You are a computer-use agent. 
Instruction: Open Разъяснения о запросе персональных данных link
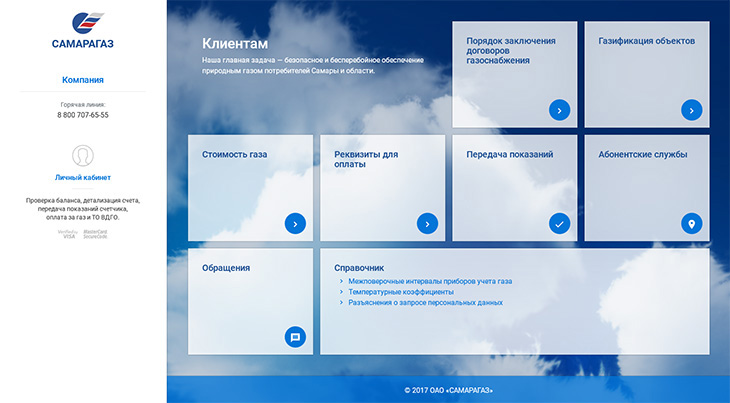click(x=426, y=302)
